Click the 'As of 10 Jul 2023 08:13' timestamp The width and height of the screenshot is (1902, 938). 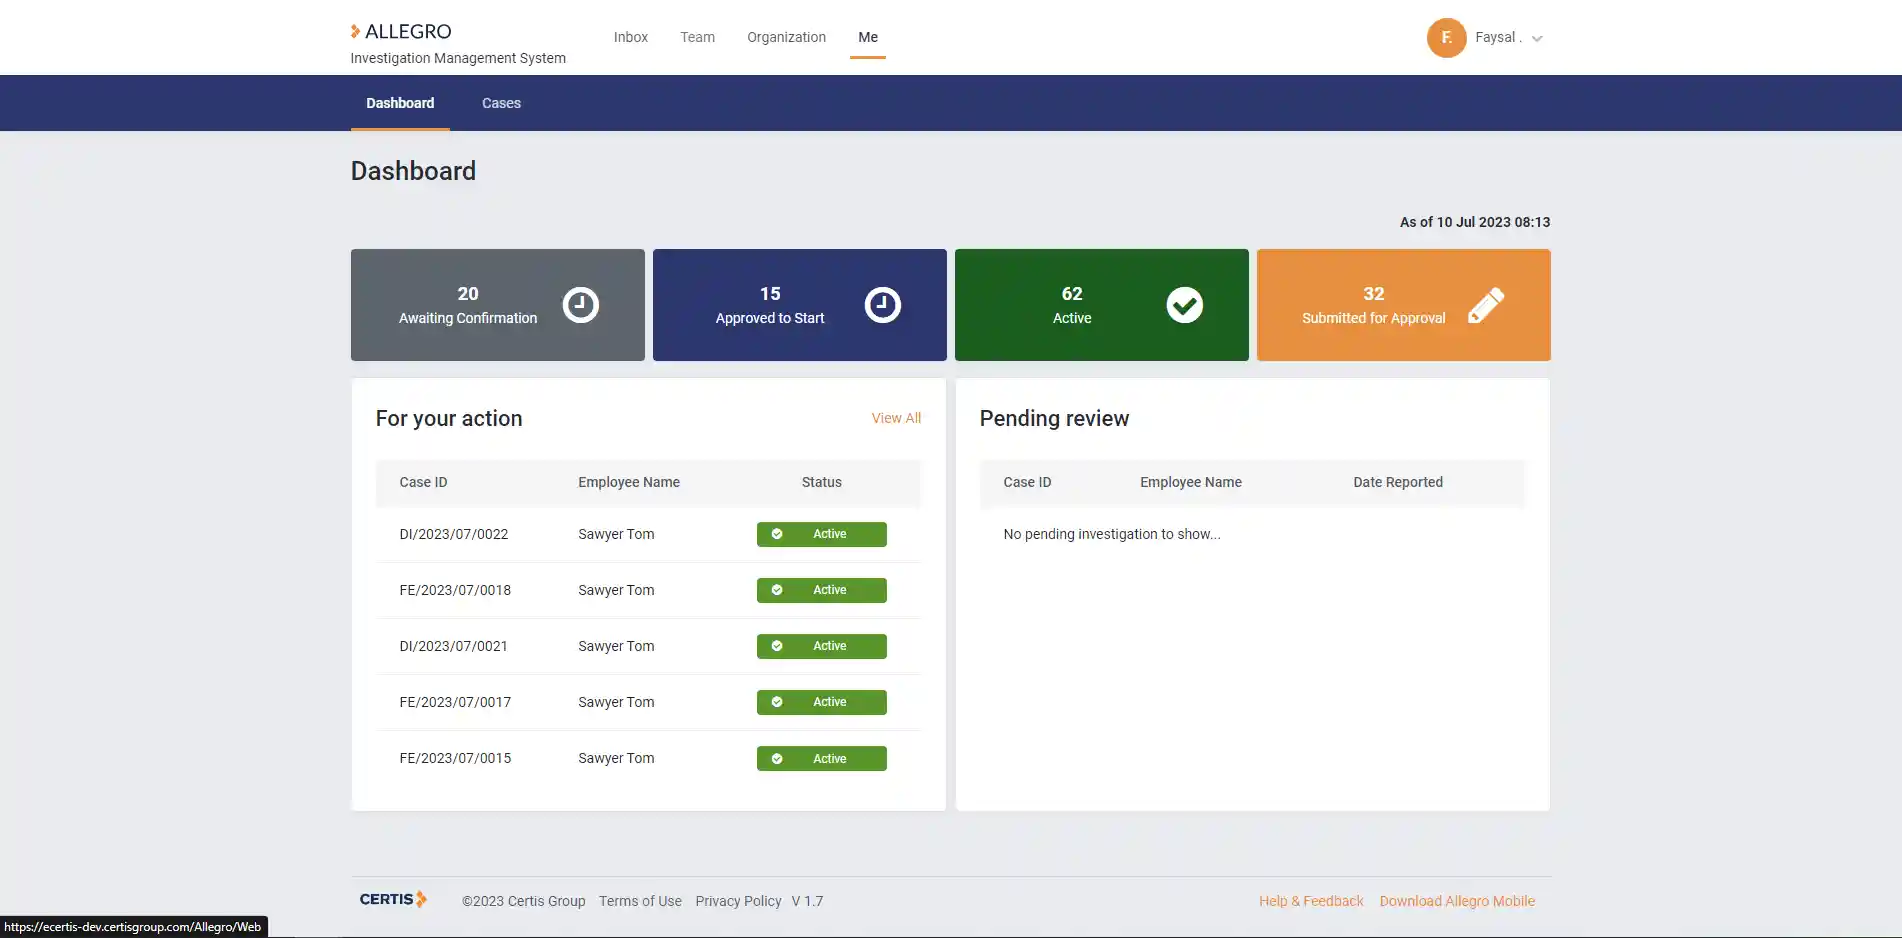pos(1475,222)
